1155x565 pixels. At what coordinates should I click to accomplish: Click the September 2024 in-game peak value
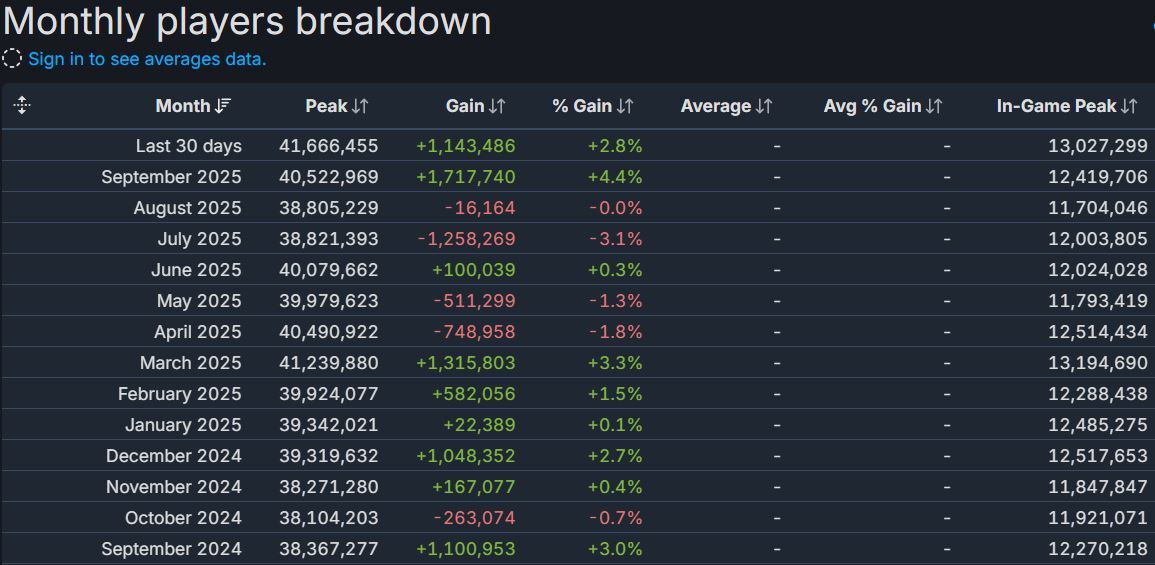pyautogui.click(x=1097, y=549)
